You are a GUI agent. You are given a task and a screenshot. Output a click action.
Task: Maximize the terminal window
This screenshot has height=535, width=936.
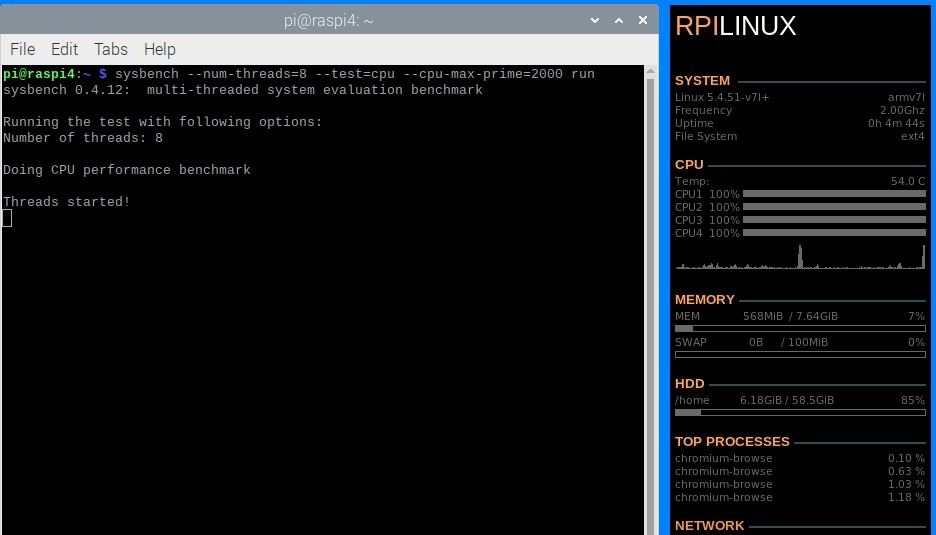click(618, 20)
